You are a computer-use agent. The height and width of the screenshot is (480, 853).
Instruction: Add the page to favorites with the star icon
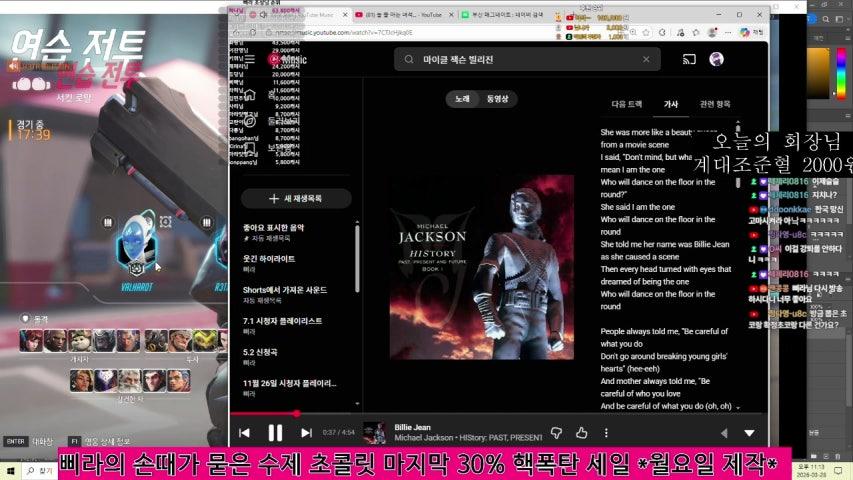(646, 33)
